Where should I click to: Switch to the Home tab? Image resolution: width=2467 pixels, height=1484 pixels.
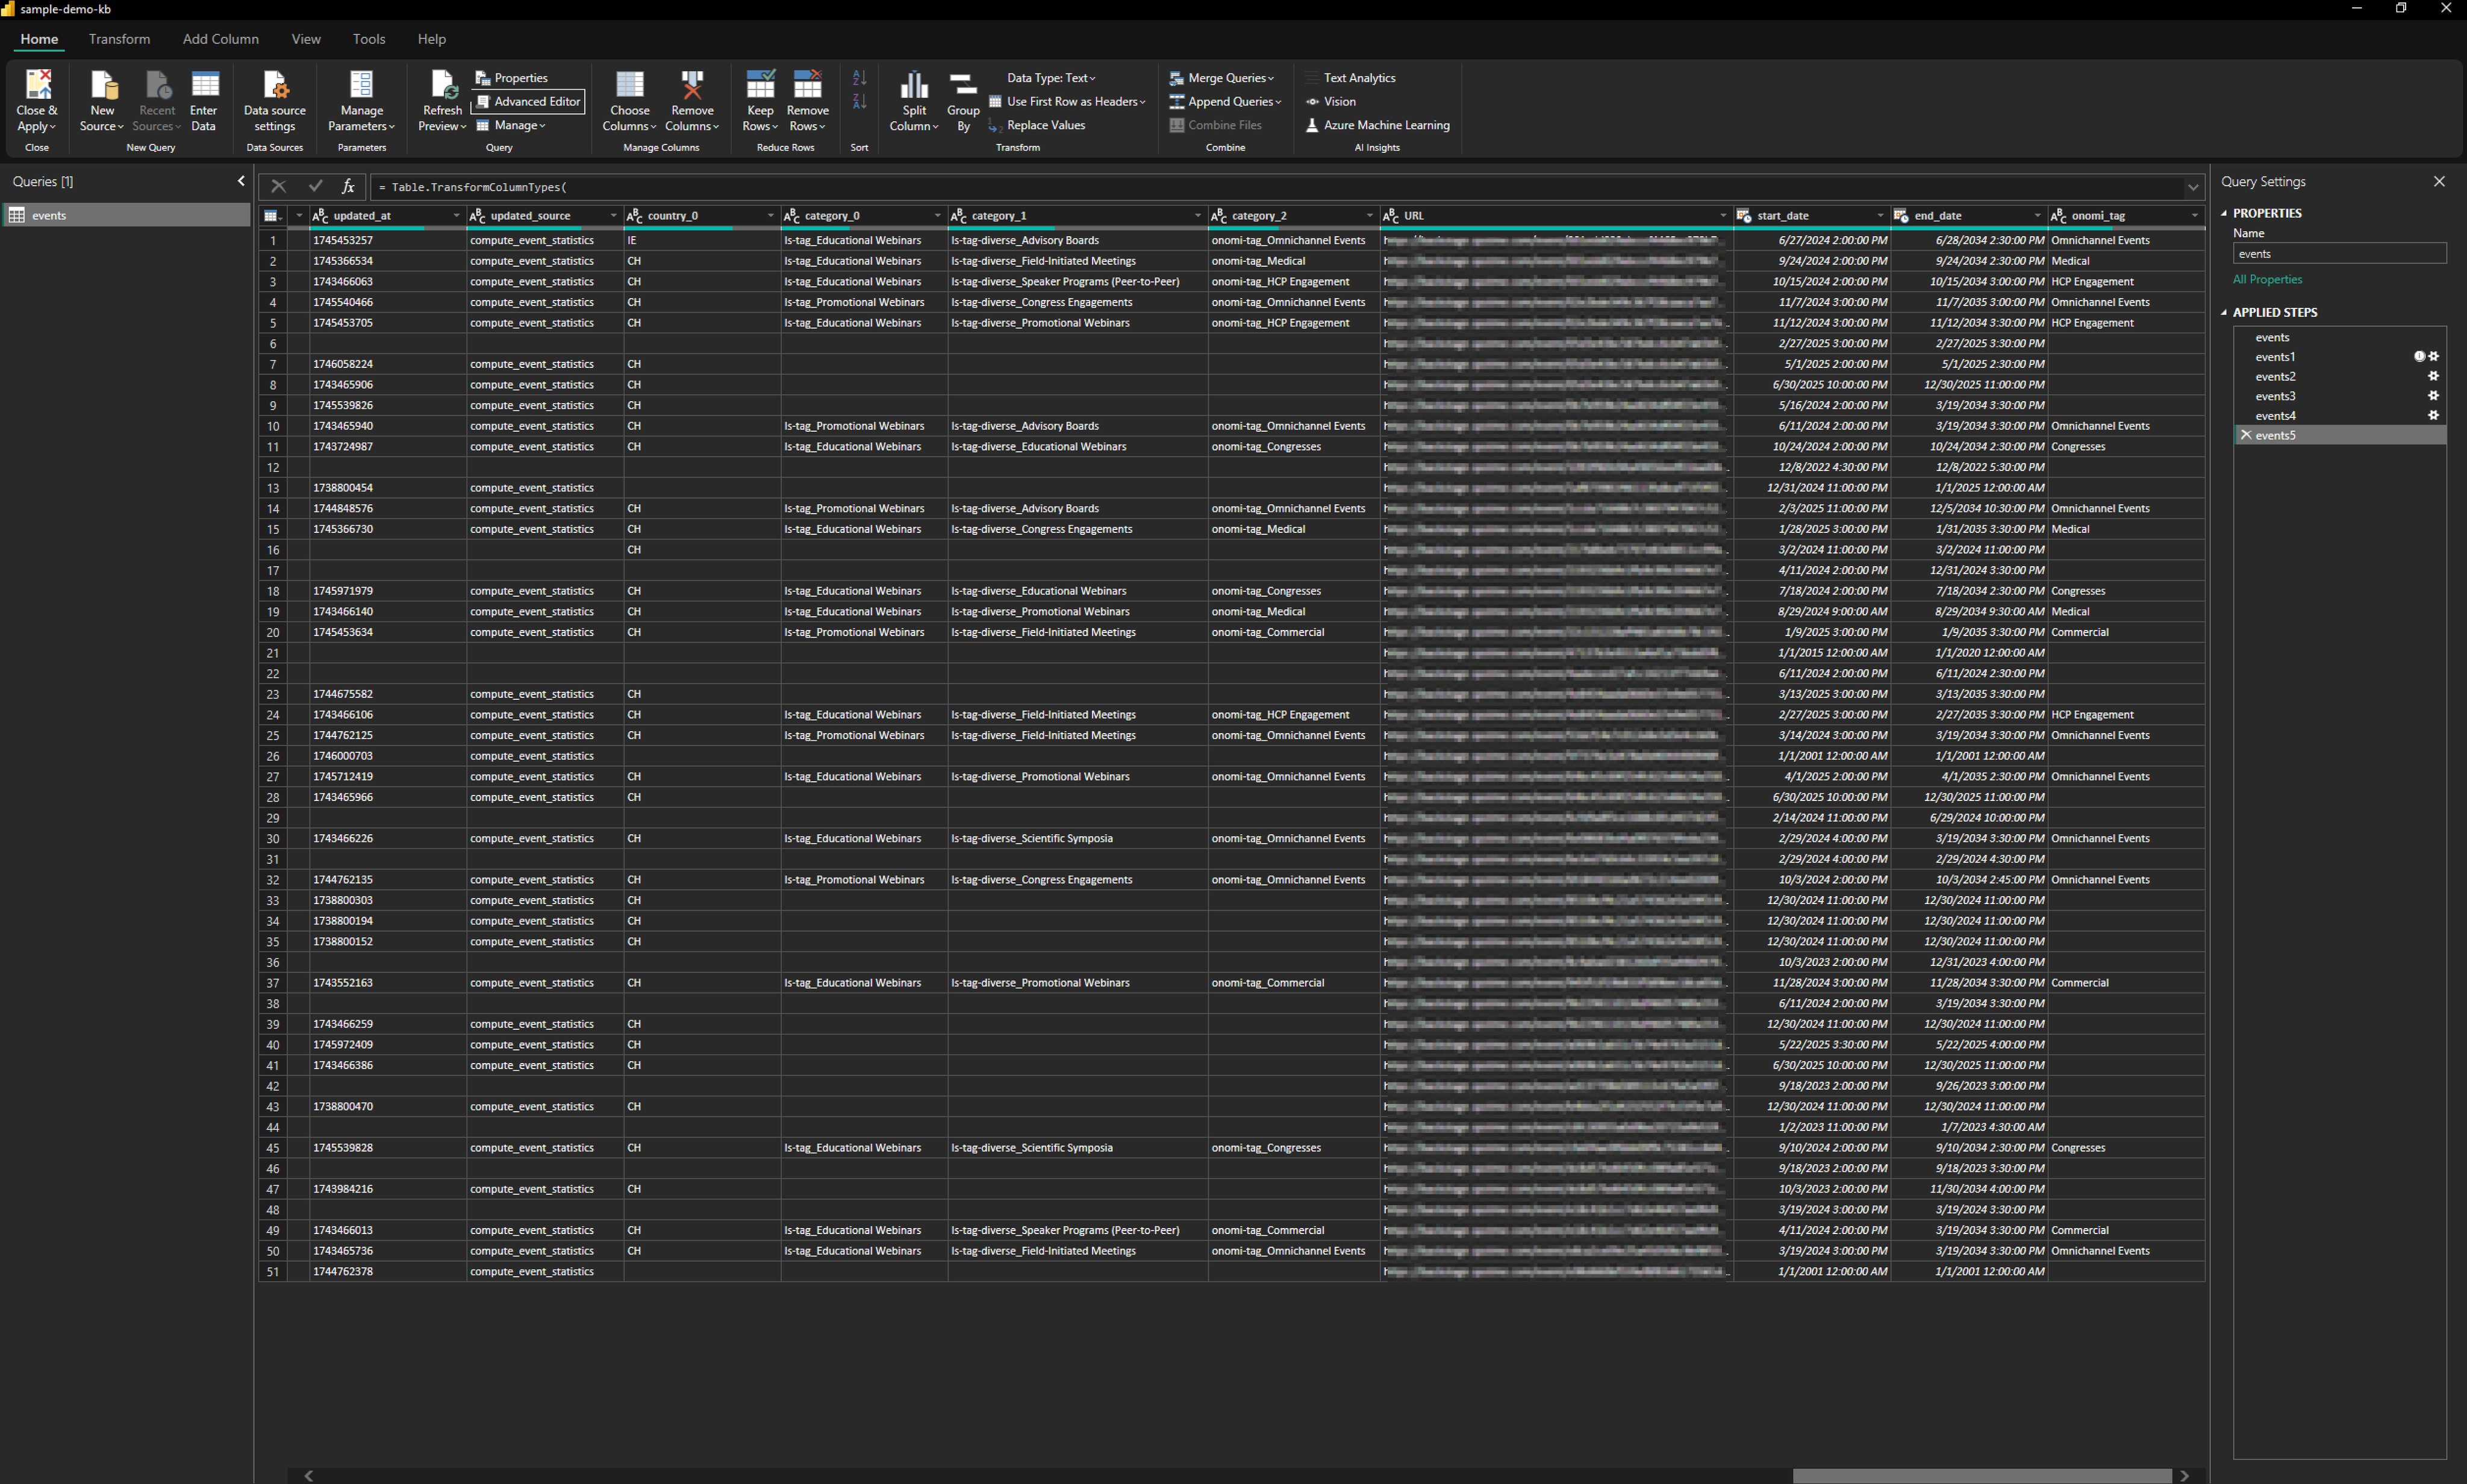39,39
